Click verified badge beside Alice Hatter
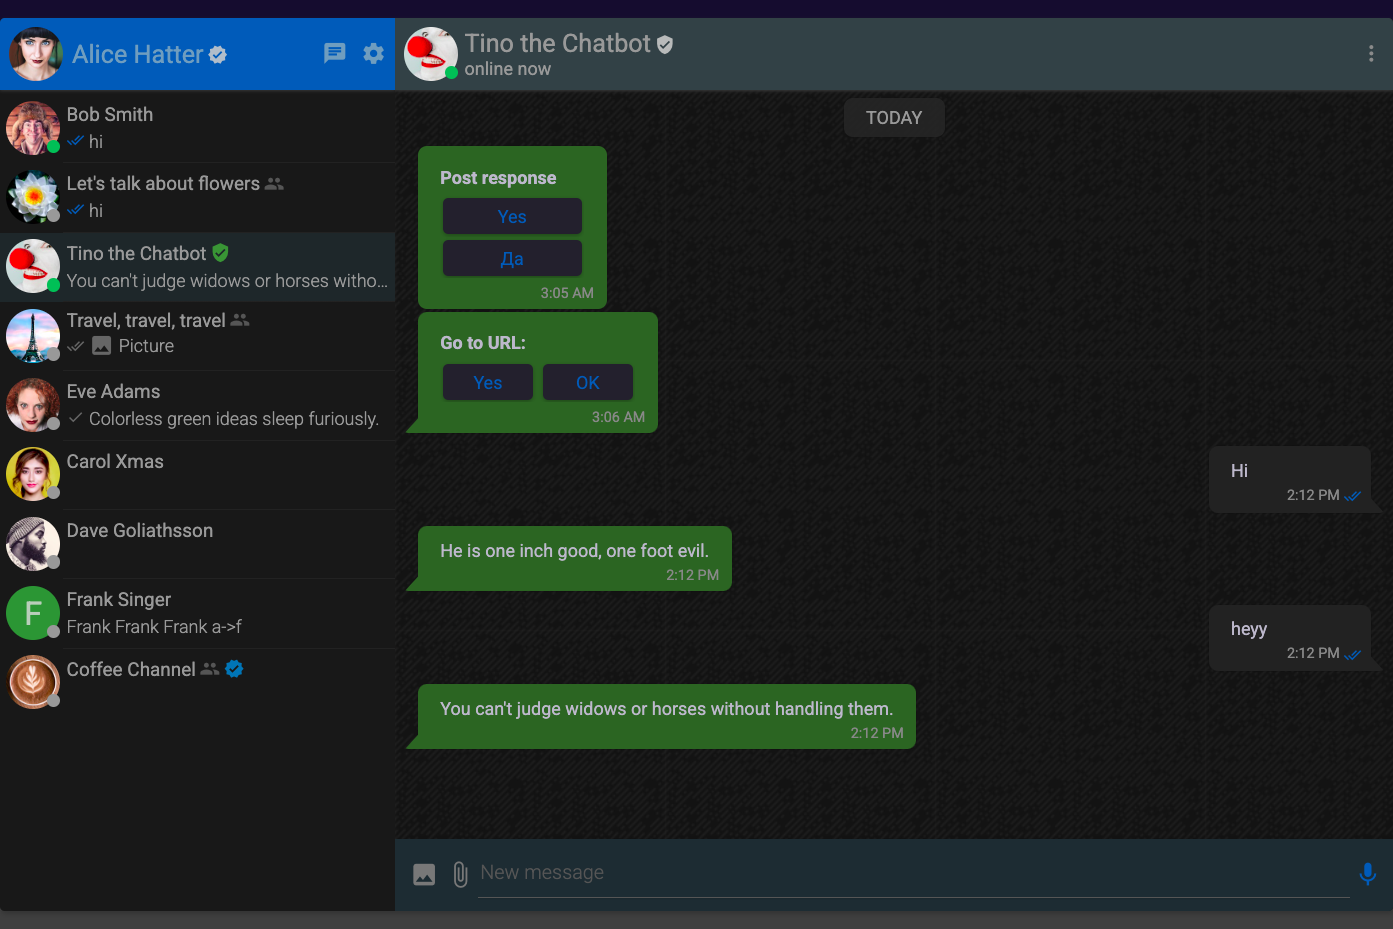Viewport: 1393px width, 929px height. 218,55
